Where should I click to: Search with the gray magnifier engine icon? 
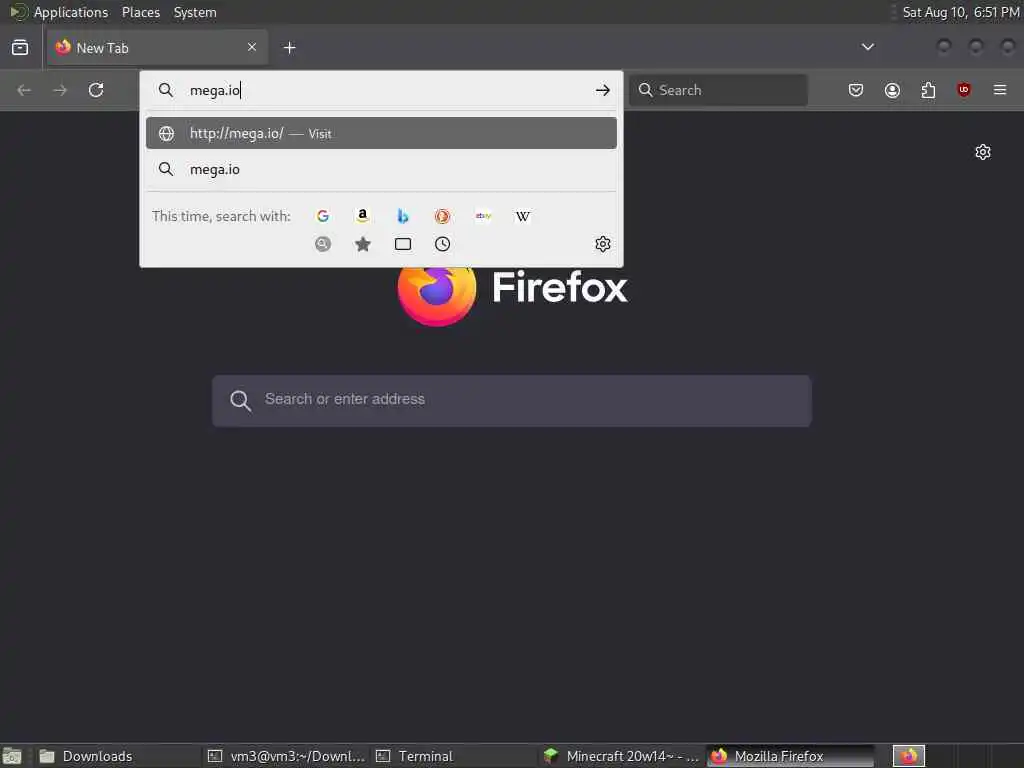323,244
